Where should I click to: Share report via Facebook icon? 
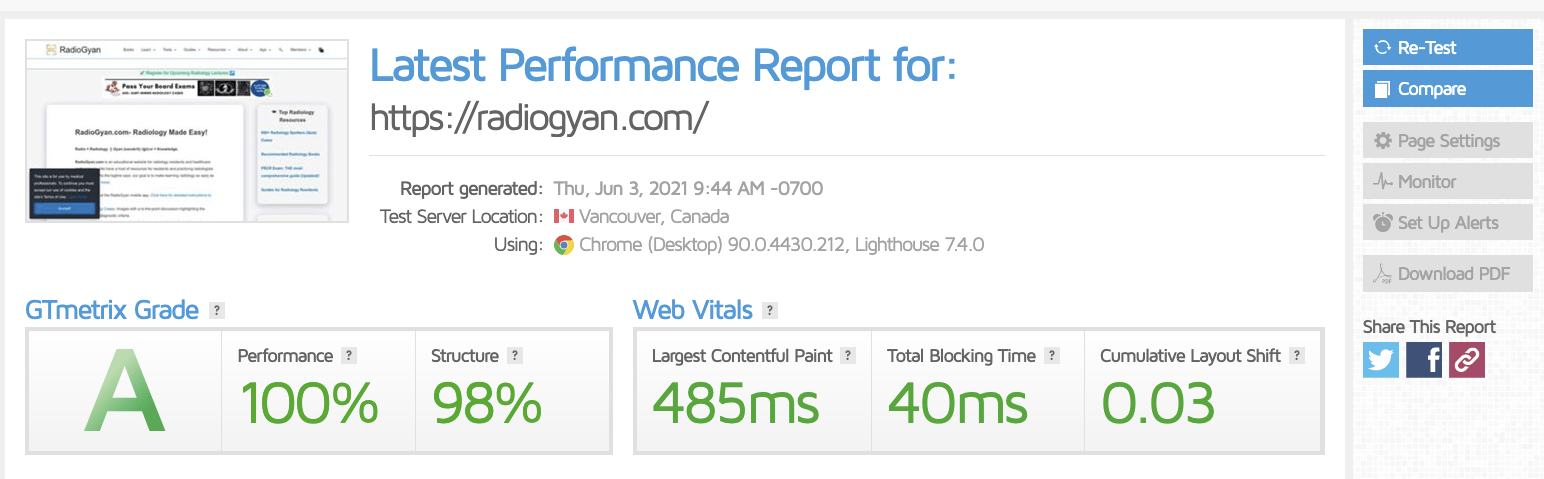(1424, 360)
